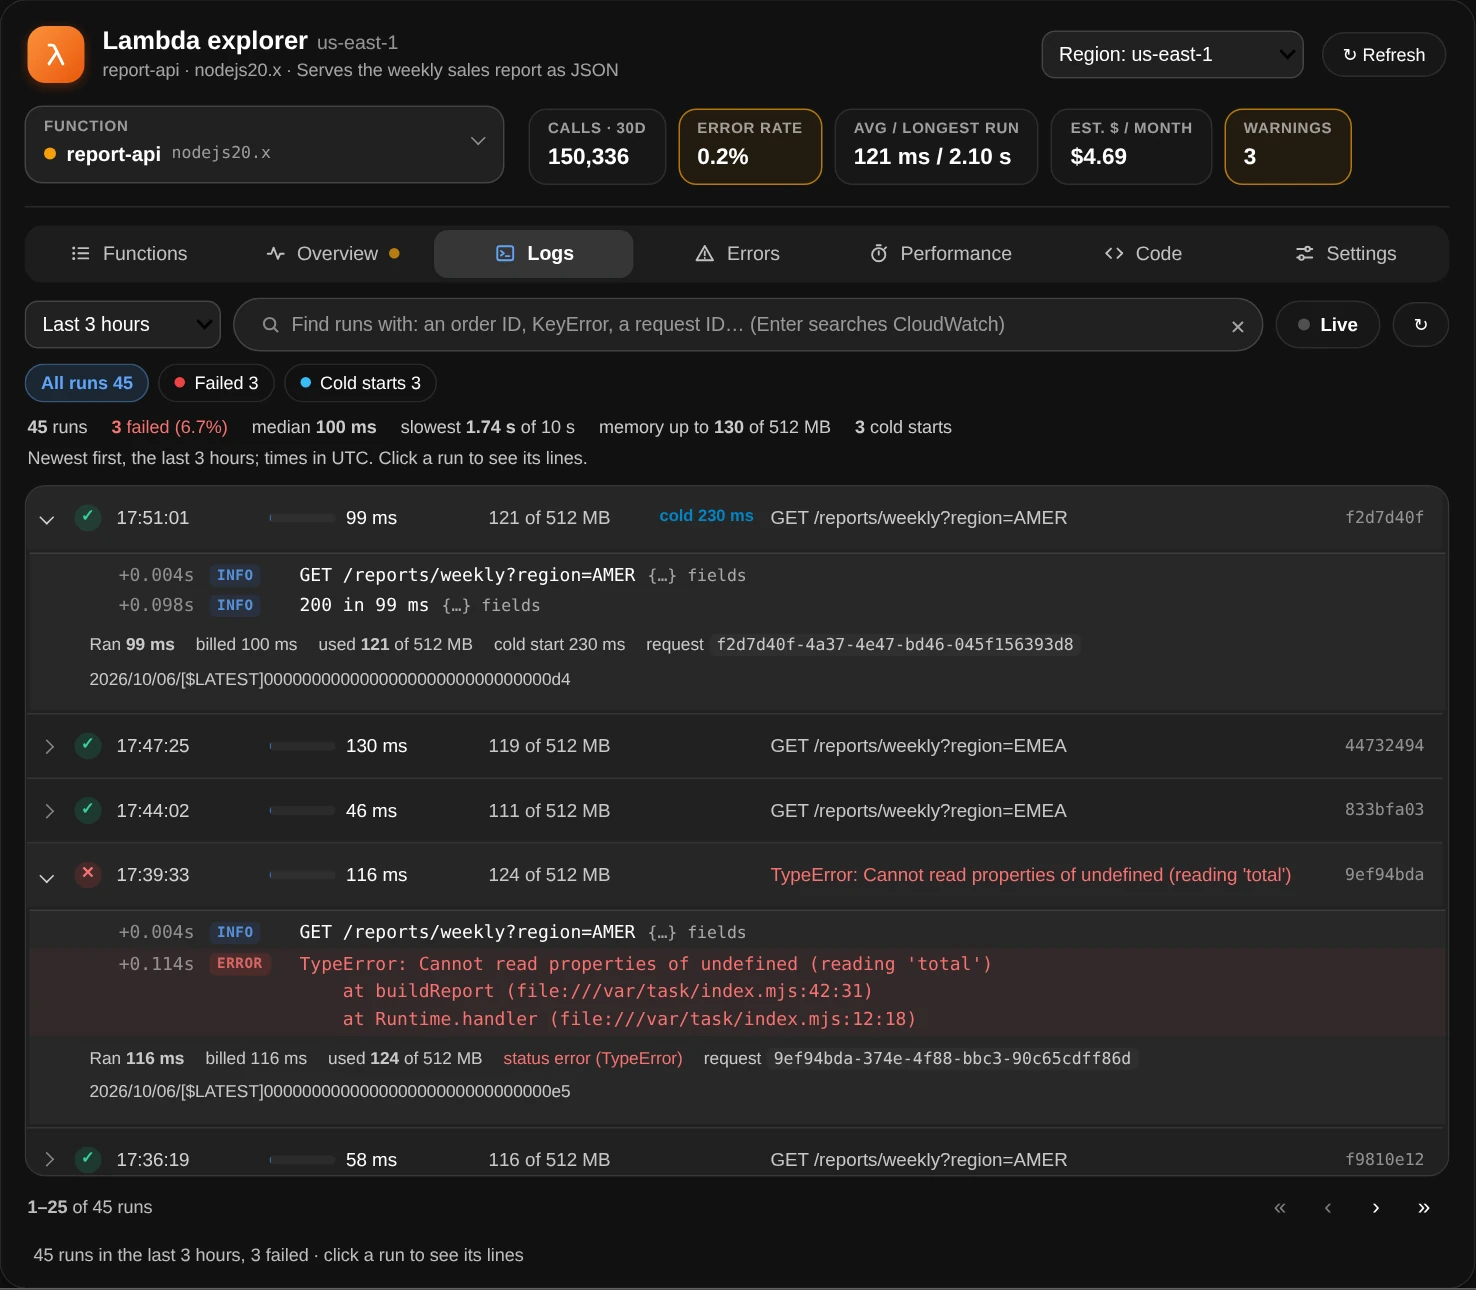The width and height of the screenshot is (1476, 1290).
Task: Open the Last 3 hours time range dropdown
Action: coord(123,325)
